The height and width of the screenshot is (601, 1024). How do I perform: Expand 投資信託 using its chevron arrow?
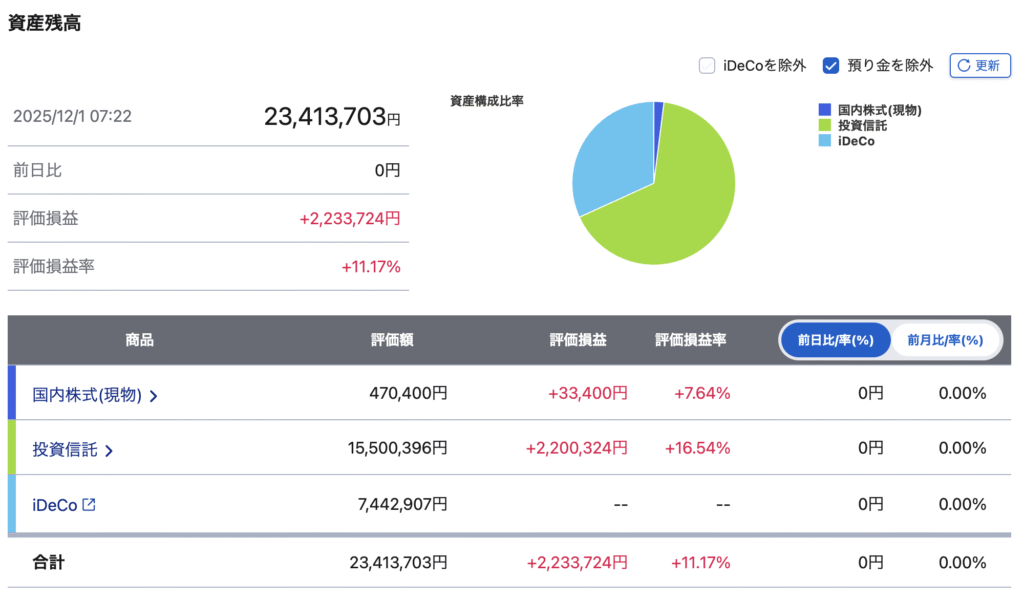pyautogui.click(x=109, y=451)
